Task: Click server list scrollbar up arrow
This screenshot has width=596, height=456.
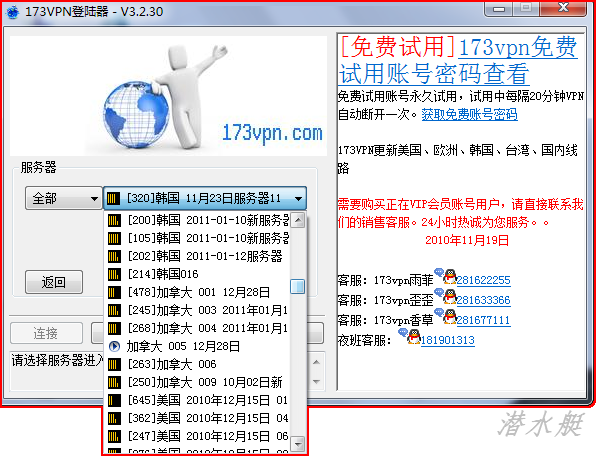Action: pyautogui.click(x=298, y=220)
